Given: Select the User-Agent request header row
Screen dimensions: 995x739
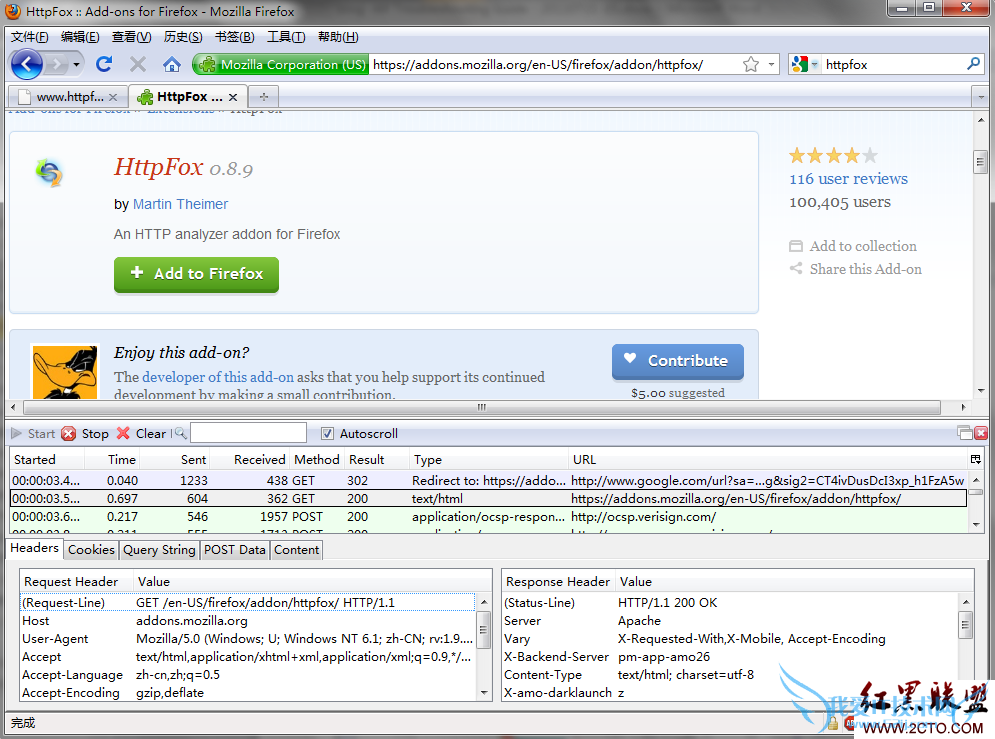Looking at the screenshot, I should [248, 639].
